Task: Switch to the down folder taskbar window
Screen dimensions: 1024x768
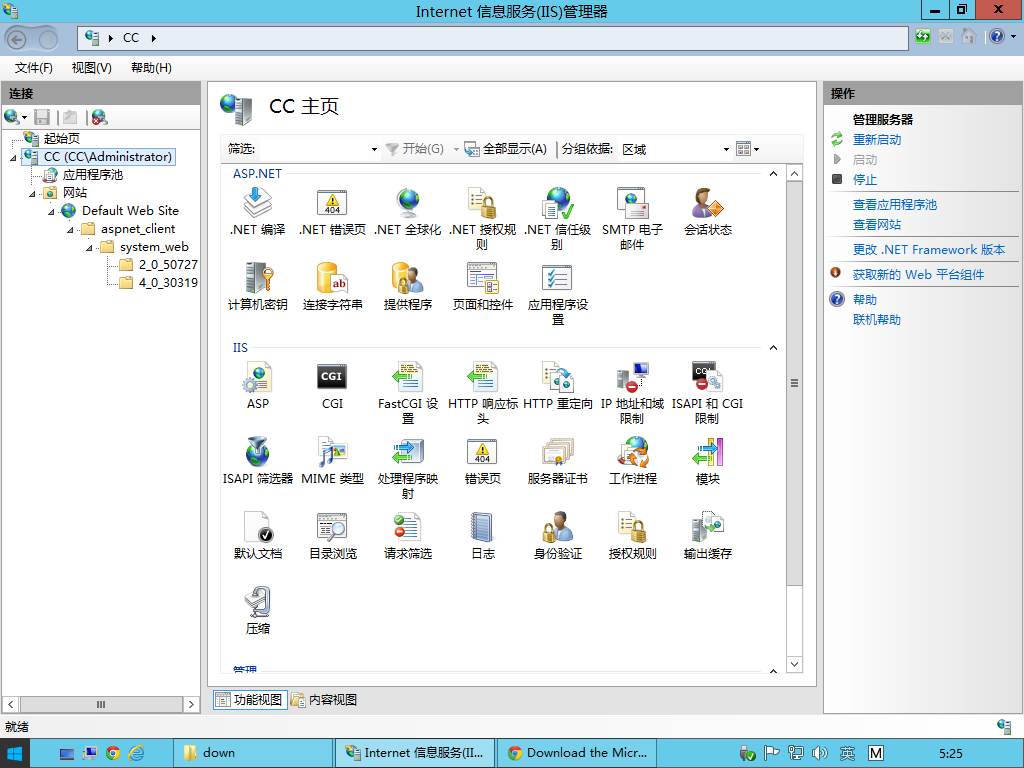Action: pos(253,754)
